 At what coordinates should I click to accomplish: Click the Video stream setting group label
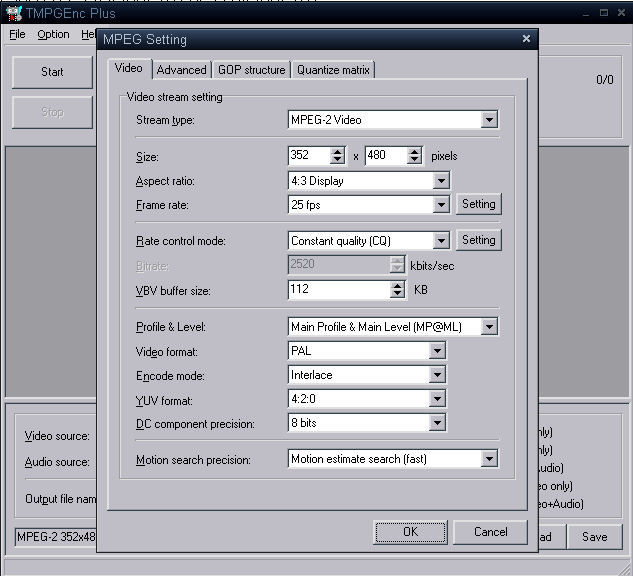click(x=174, y=97)
